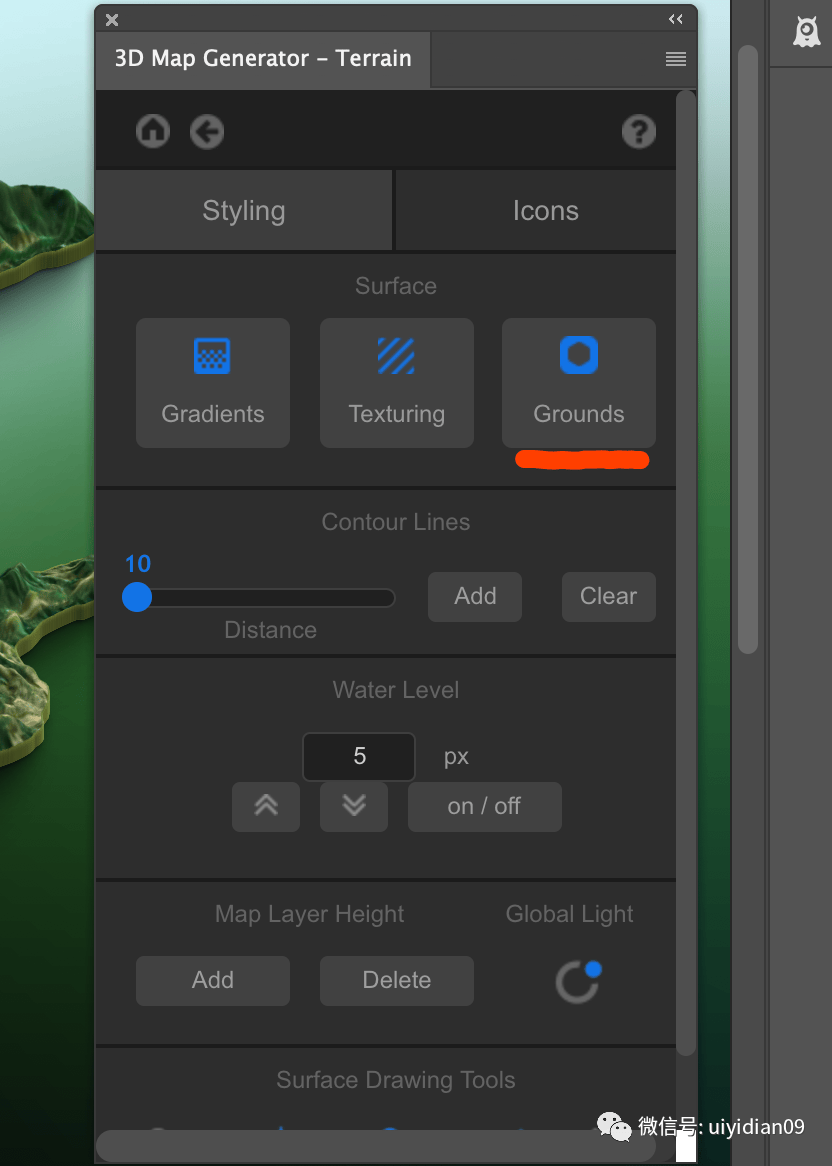Click the panel horizontal scrollbar
This screenshot has height=1166, width=832.
point(375,1146)
